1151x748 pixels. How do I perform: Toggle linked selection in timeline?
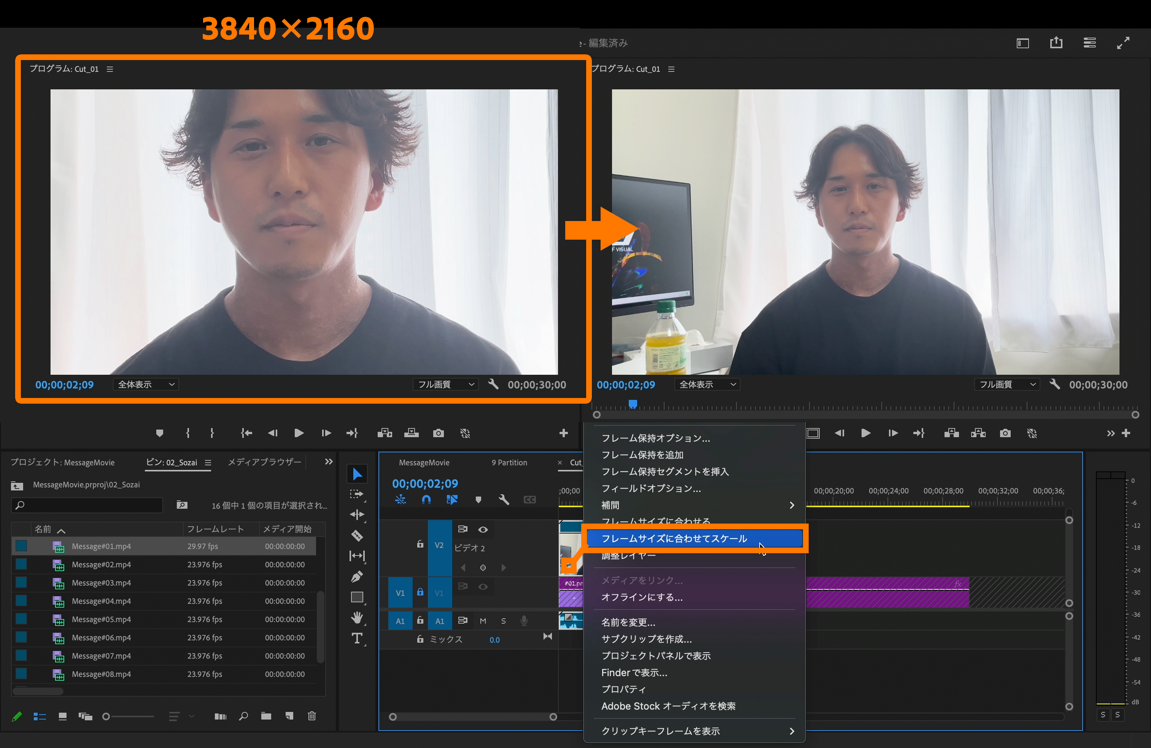tap(452, 500)
